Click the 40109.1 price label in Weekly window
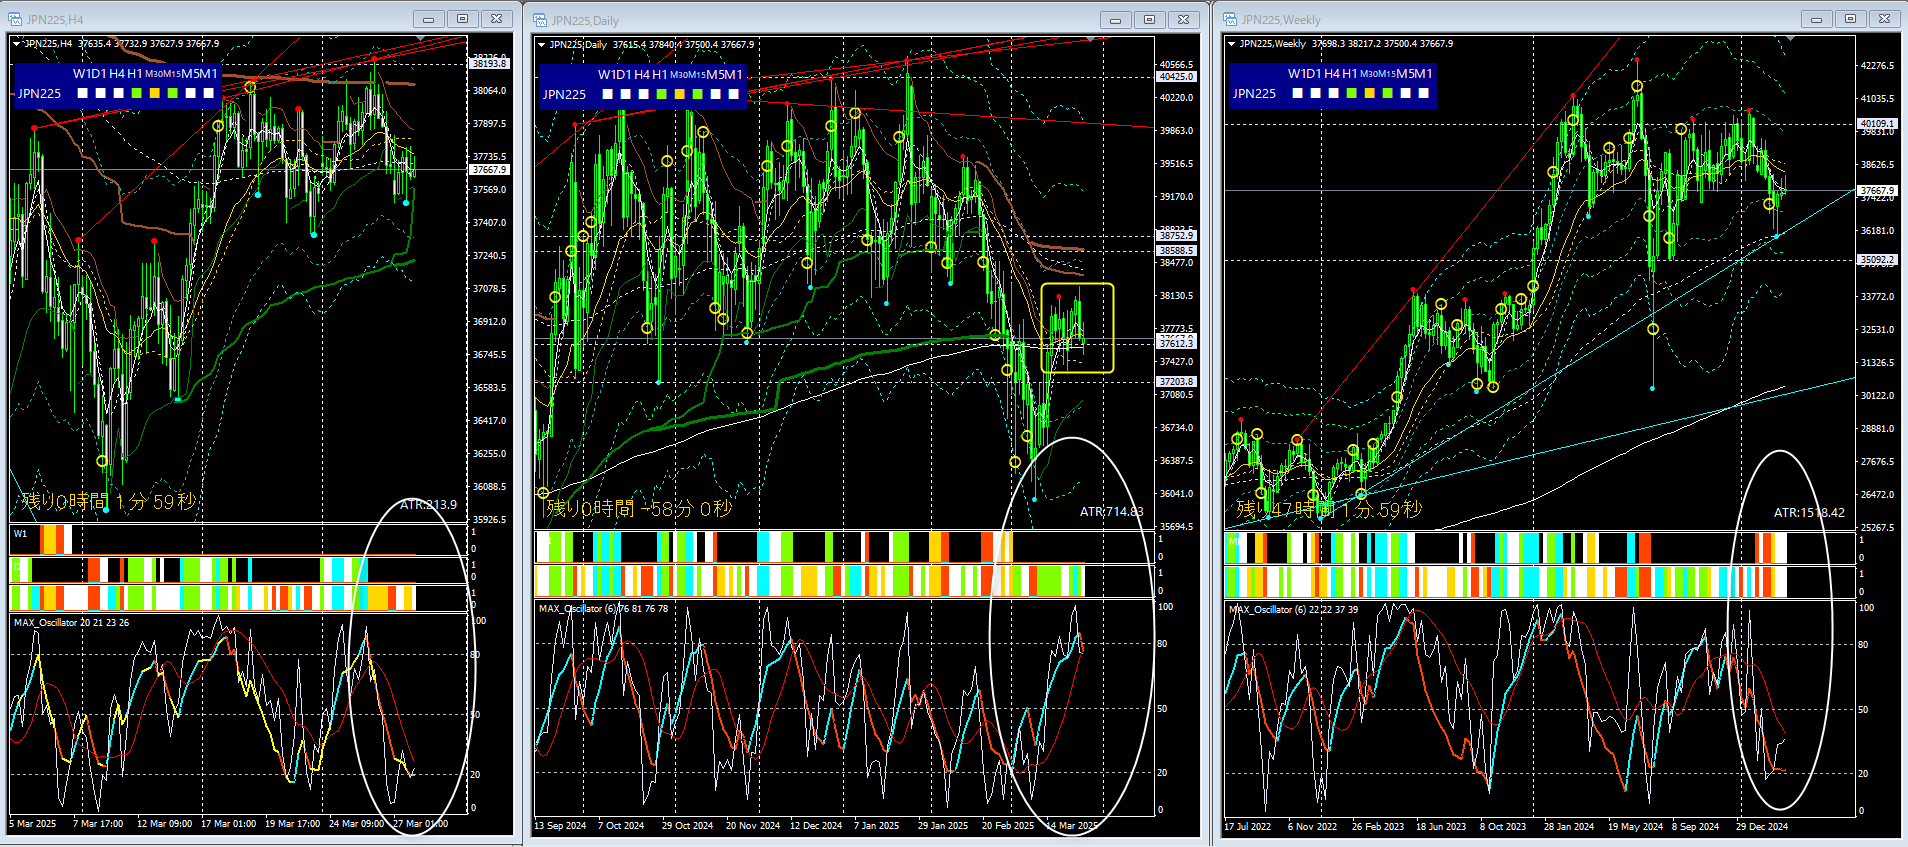1908x847 pixels. coord(1877,124)
